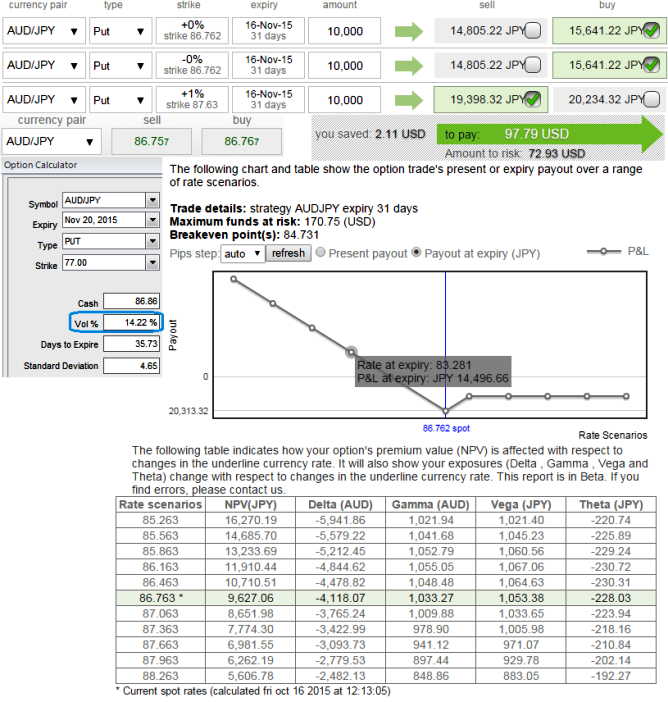Click the big green 'to pay: 97.79 USD' arrow
This screenshot has height=702, width=668.
[550, 134]
